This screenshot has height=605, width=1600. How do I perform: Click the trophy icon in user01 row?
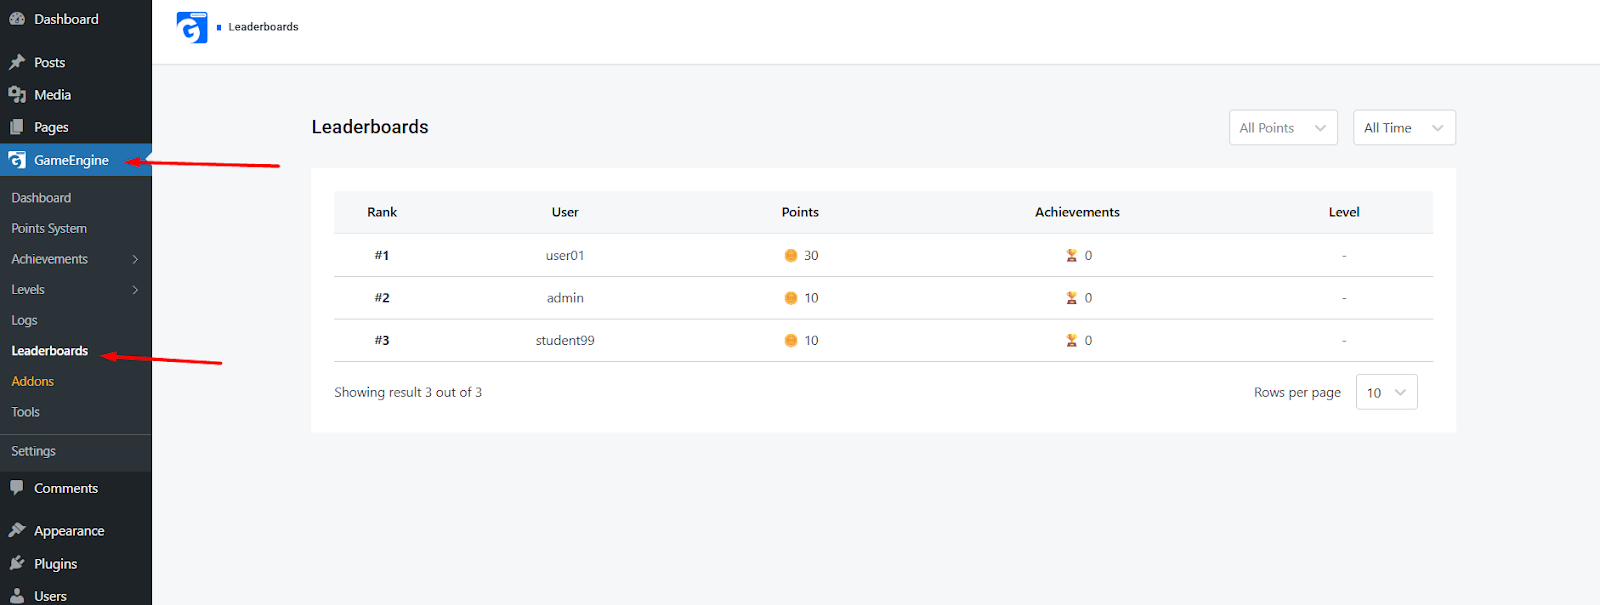tap(1072, 256)
